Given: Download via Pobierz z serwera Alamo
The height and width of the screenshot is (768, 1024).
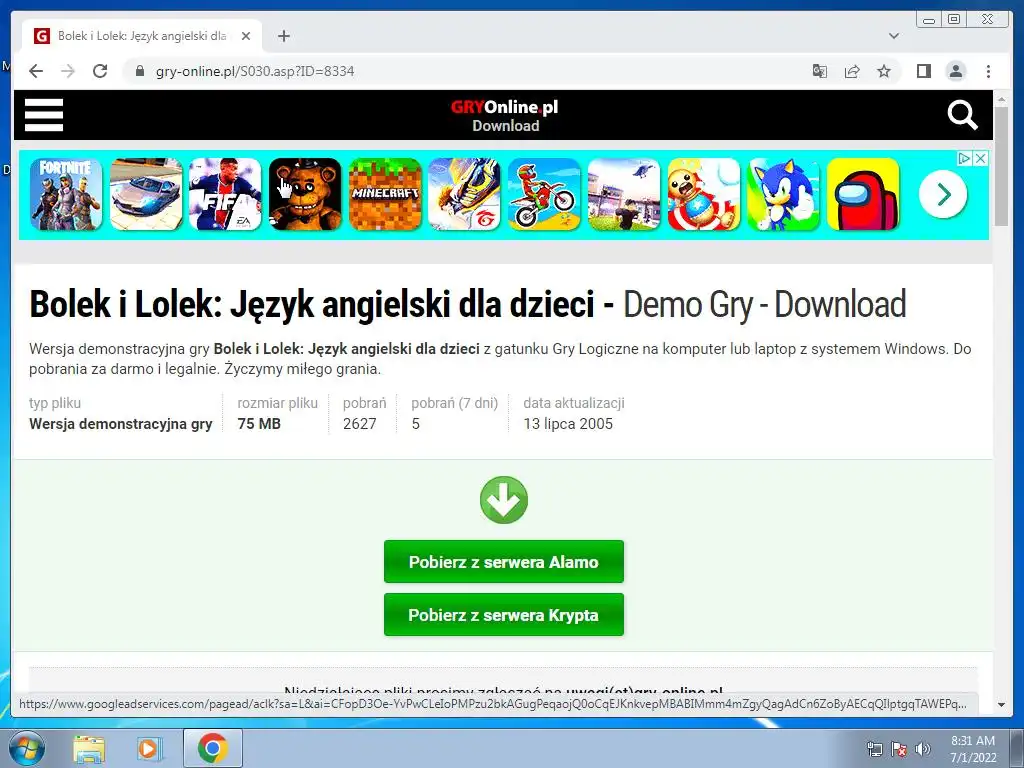Looking at the screenshot, I should (x=504, y=562).
